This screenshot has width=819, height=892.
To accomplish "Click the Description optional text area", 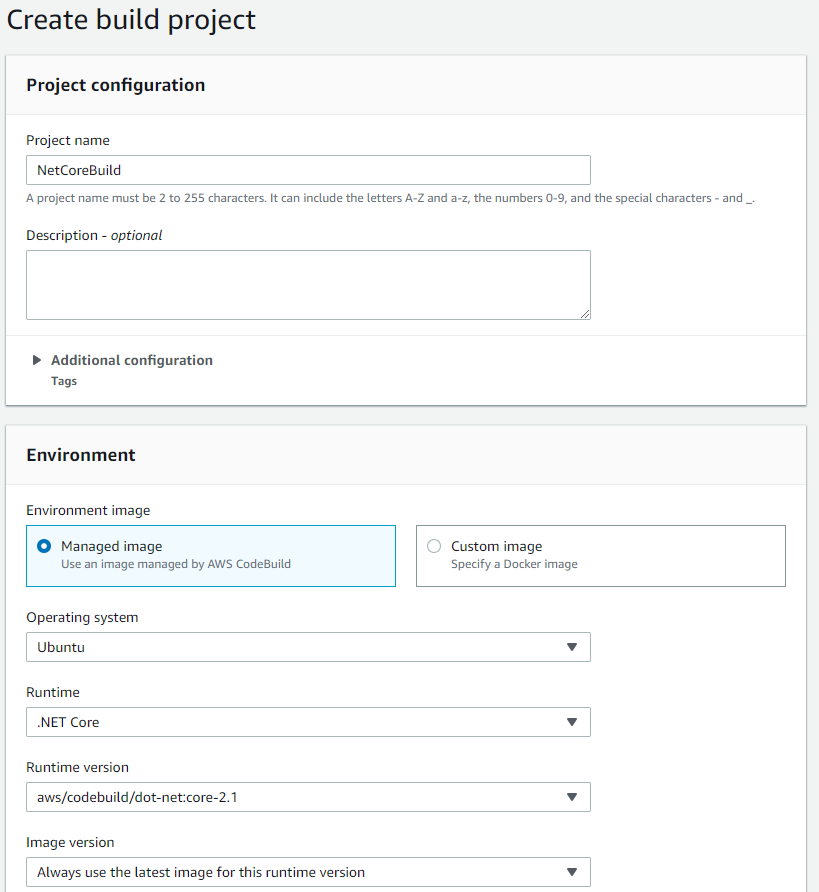I will 307,285.
